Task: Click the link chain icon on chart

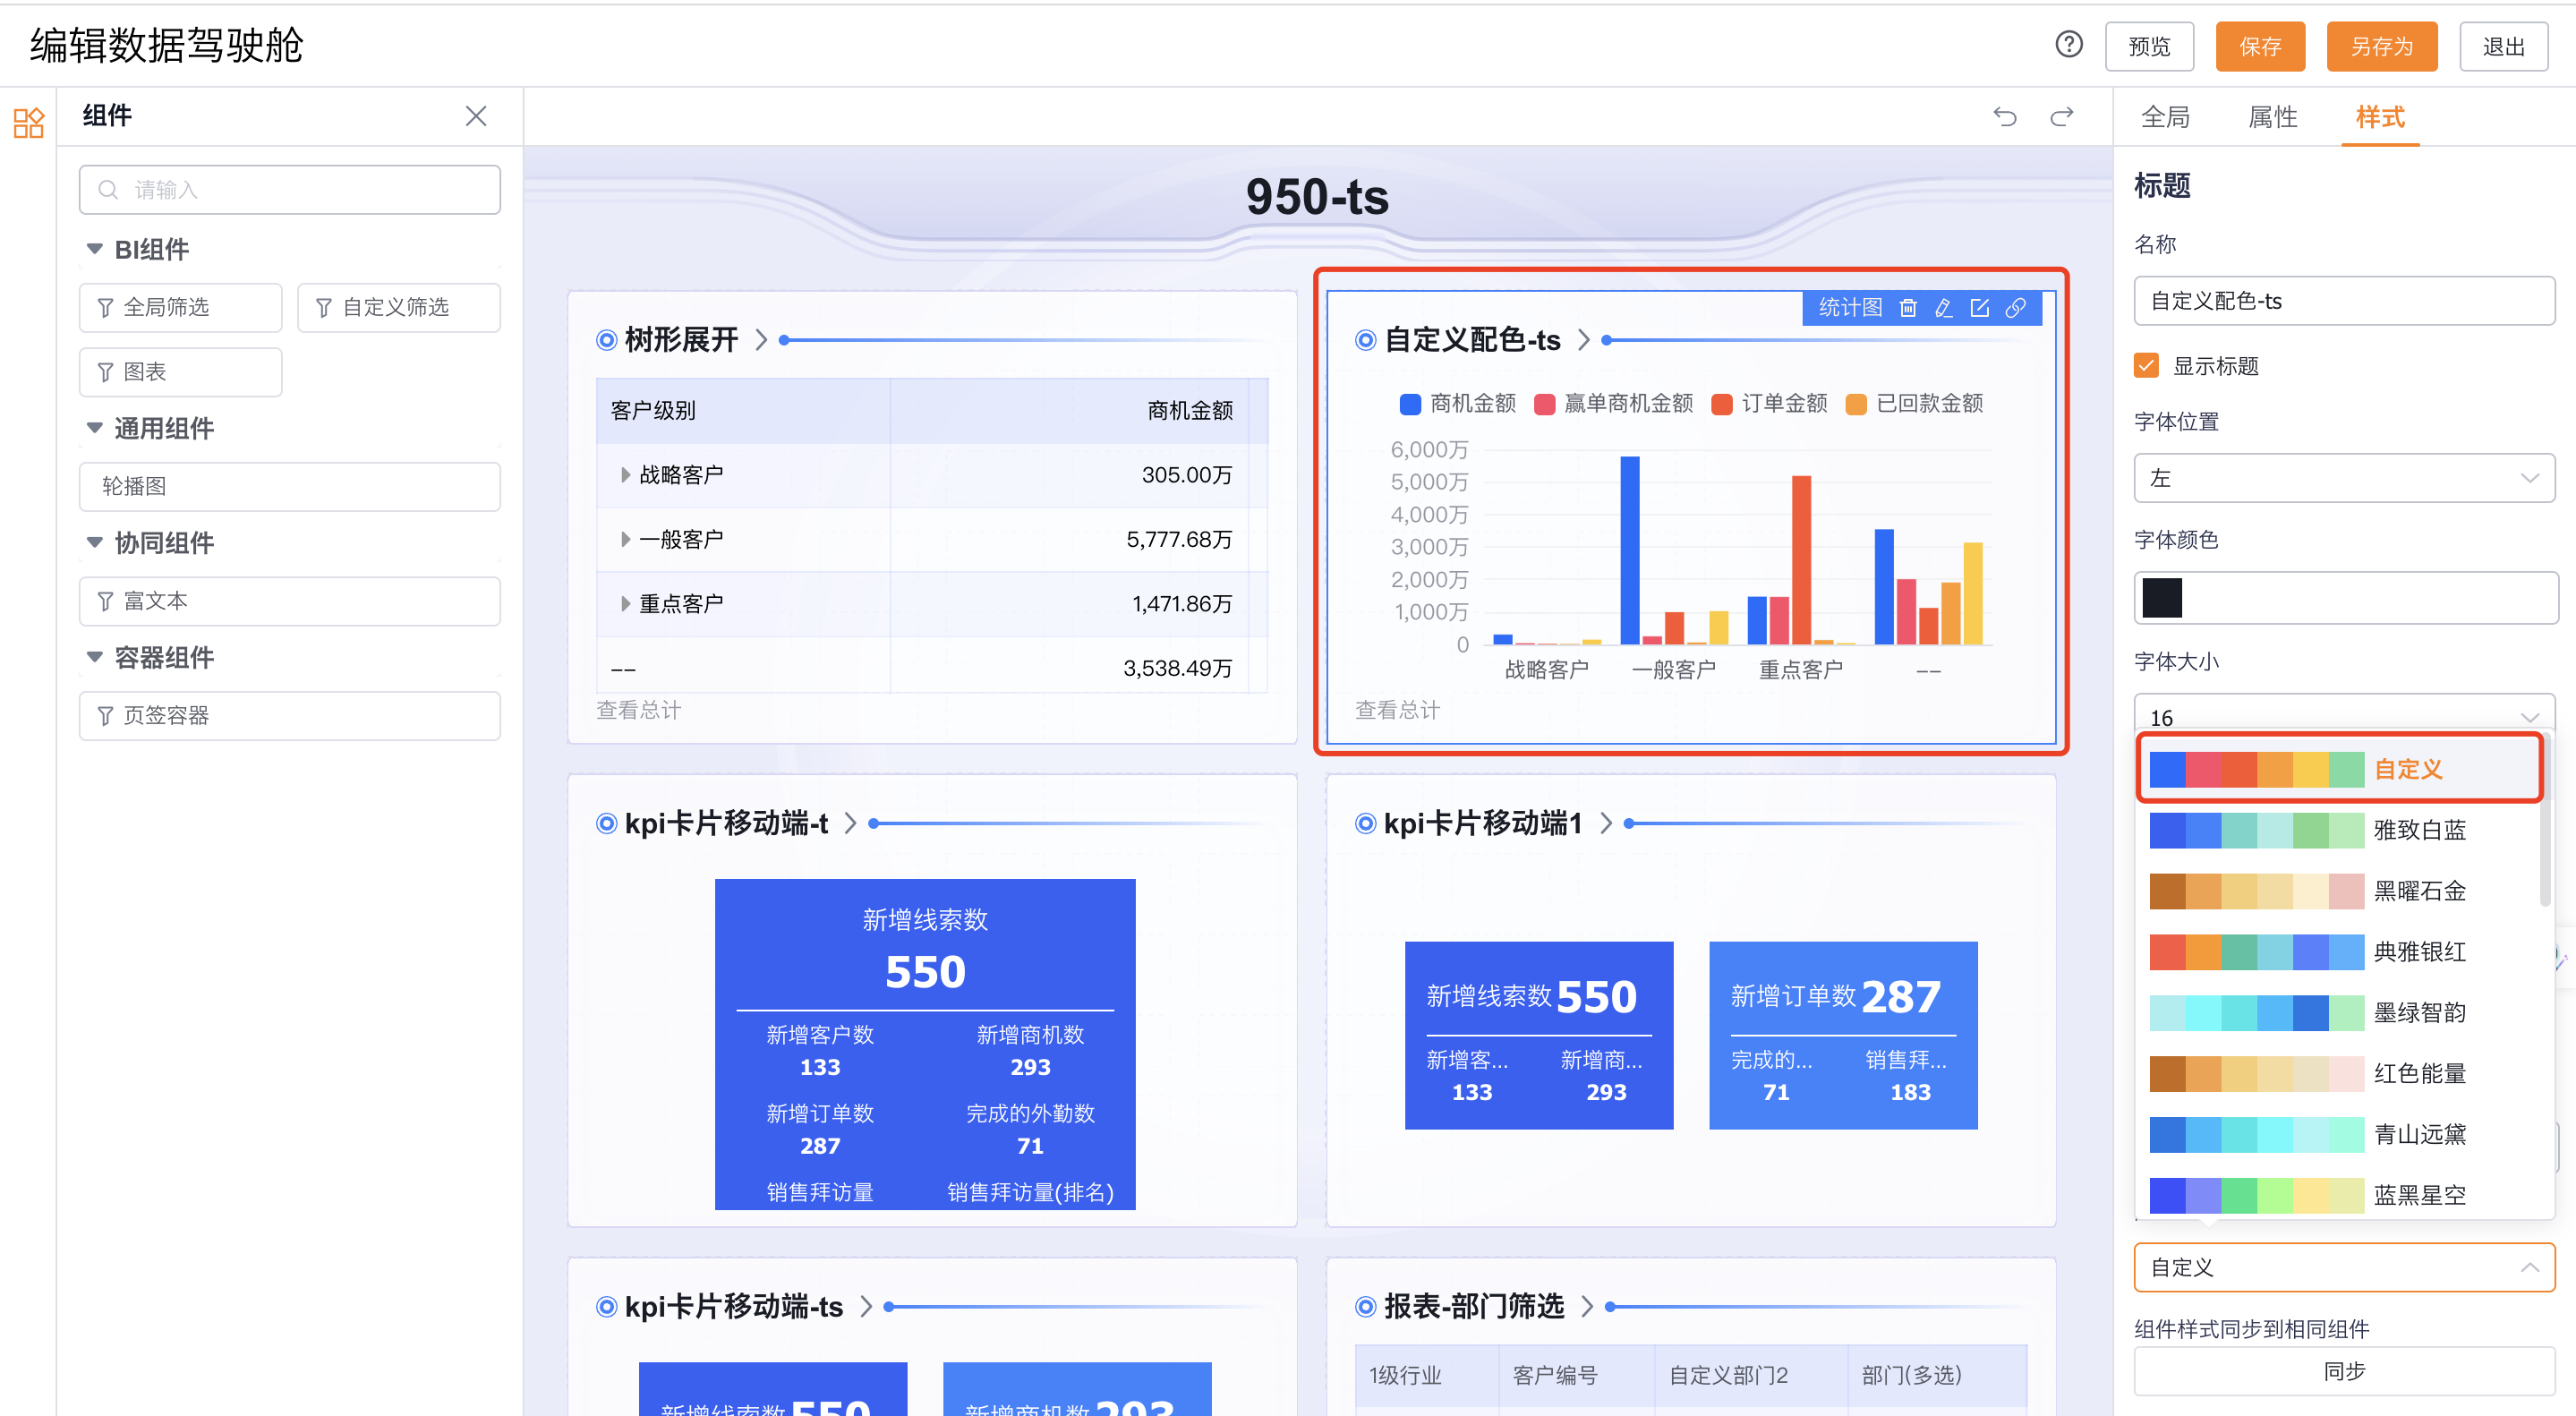Action: [x=2015, y=308]
